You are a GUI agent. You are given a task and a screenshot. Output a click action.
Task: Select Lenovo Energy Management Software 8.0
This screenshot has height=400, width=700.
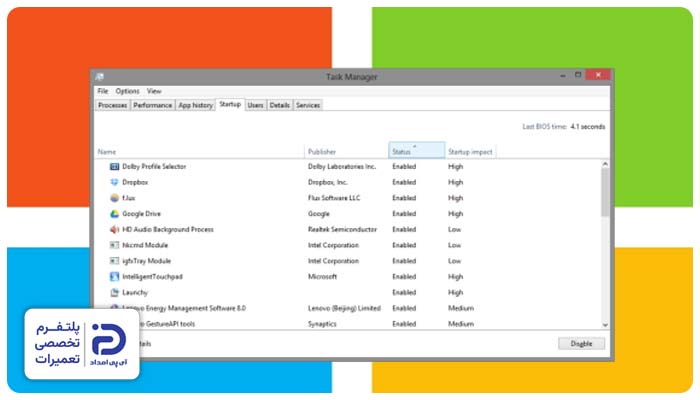184,308
